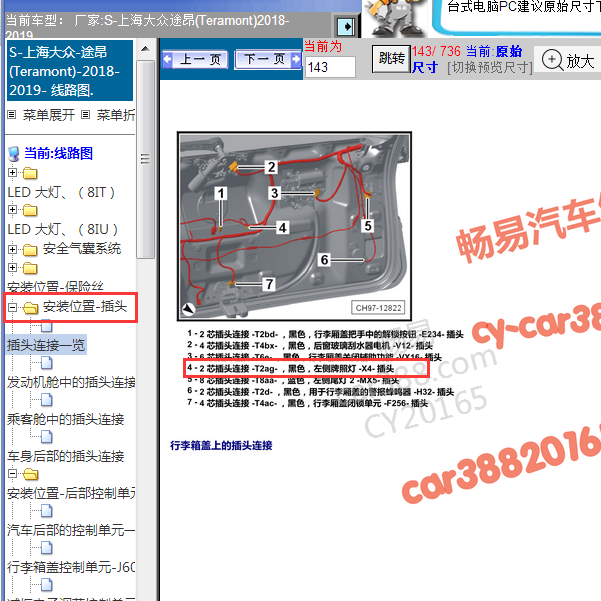Collapse the 安装位置-后部控制单元 folder
This screenshot has width=601, height=601.
(x=12, y=474)
